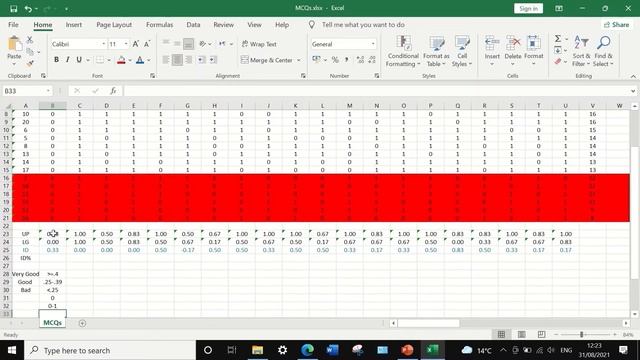Click the Borders icon

100,60
